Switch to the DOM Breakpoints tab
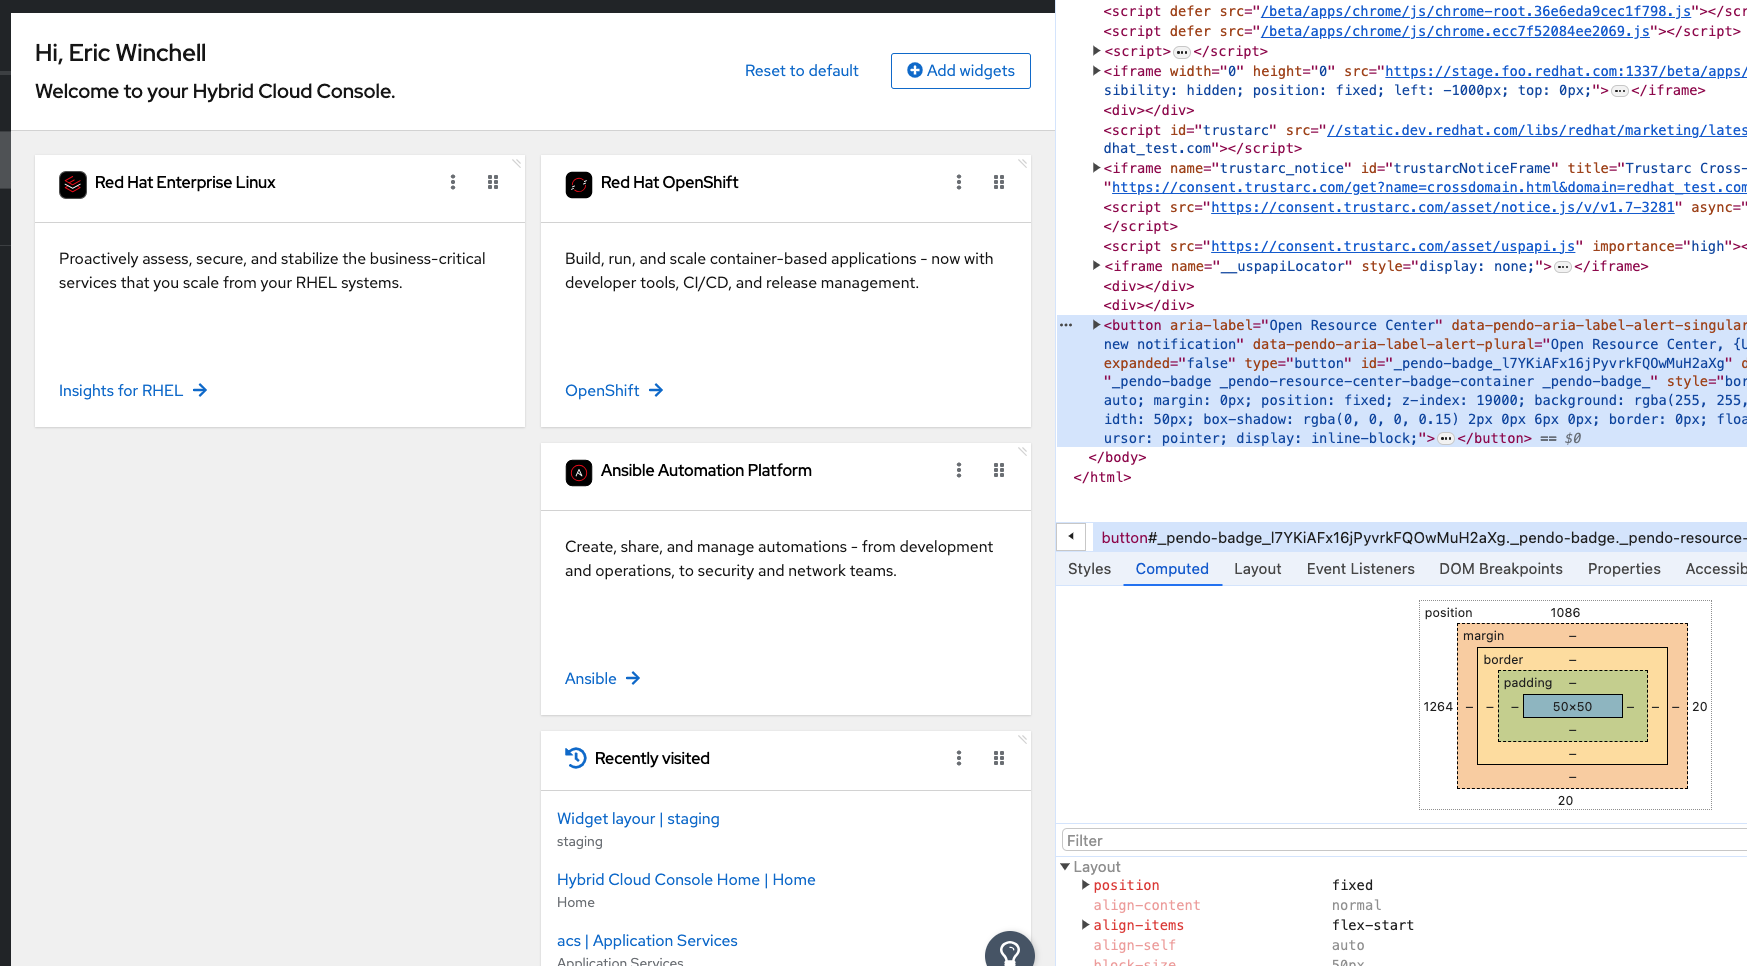The image size is (1747, 966). coord(1501,569)
